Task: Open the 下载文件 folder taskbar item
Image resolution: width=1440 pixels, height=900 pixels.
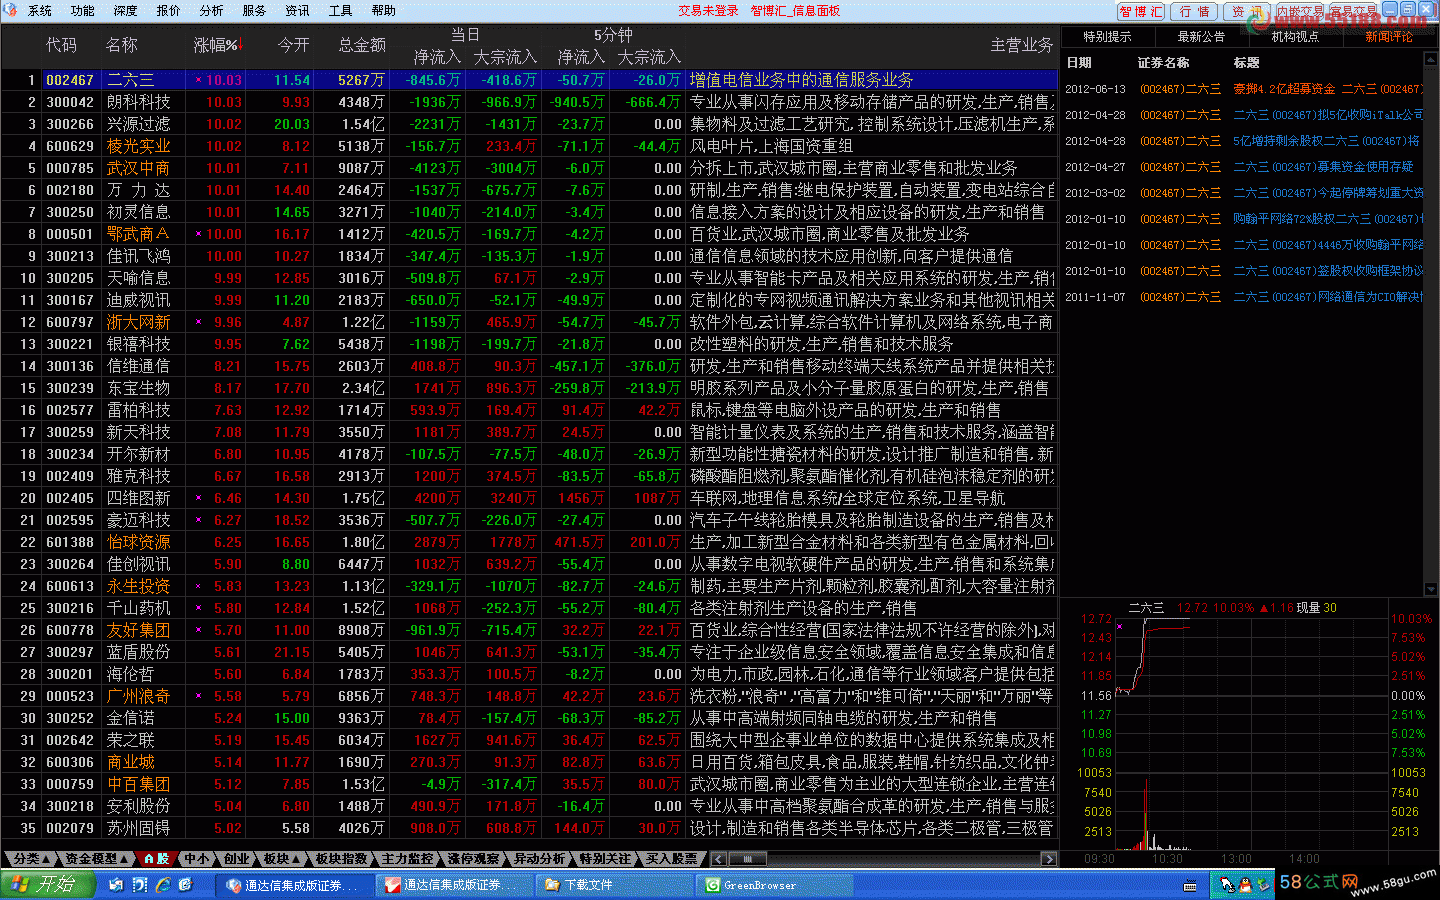Action: (x=612, y=885)
